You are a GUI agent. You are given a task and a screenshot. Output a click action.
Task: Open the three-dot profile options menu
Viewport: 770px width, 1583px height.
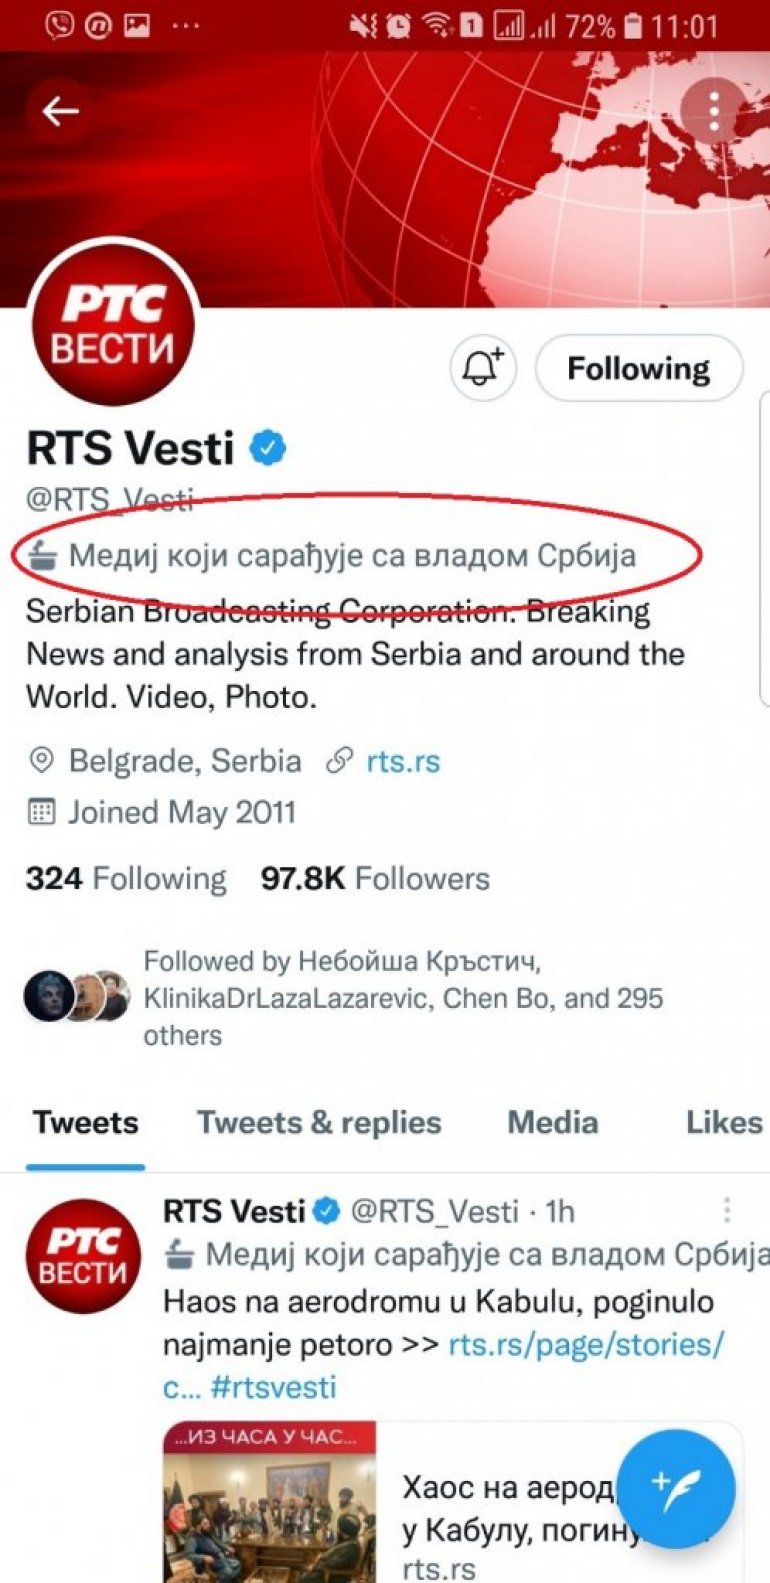(713, 112)
